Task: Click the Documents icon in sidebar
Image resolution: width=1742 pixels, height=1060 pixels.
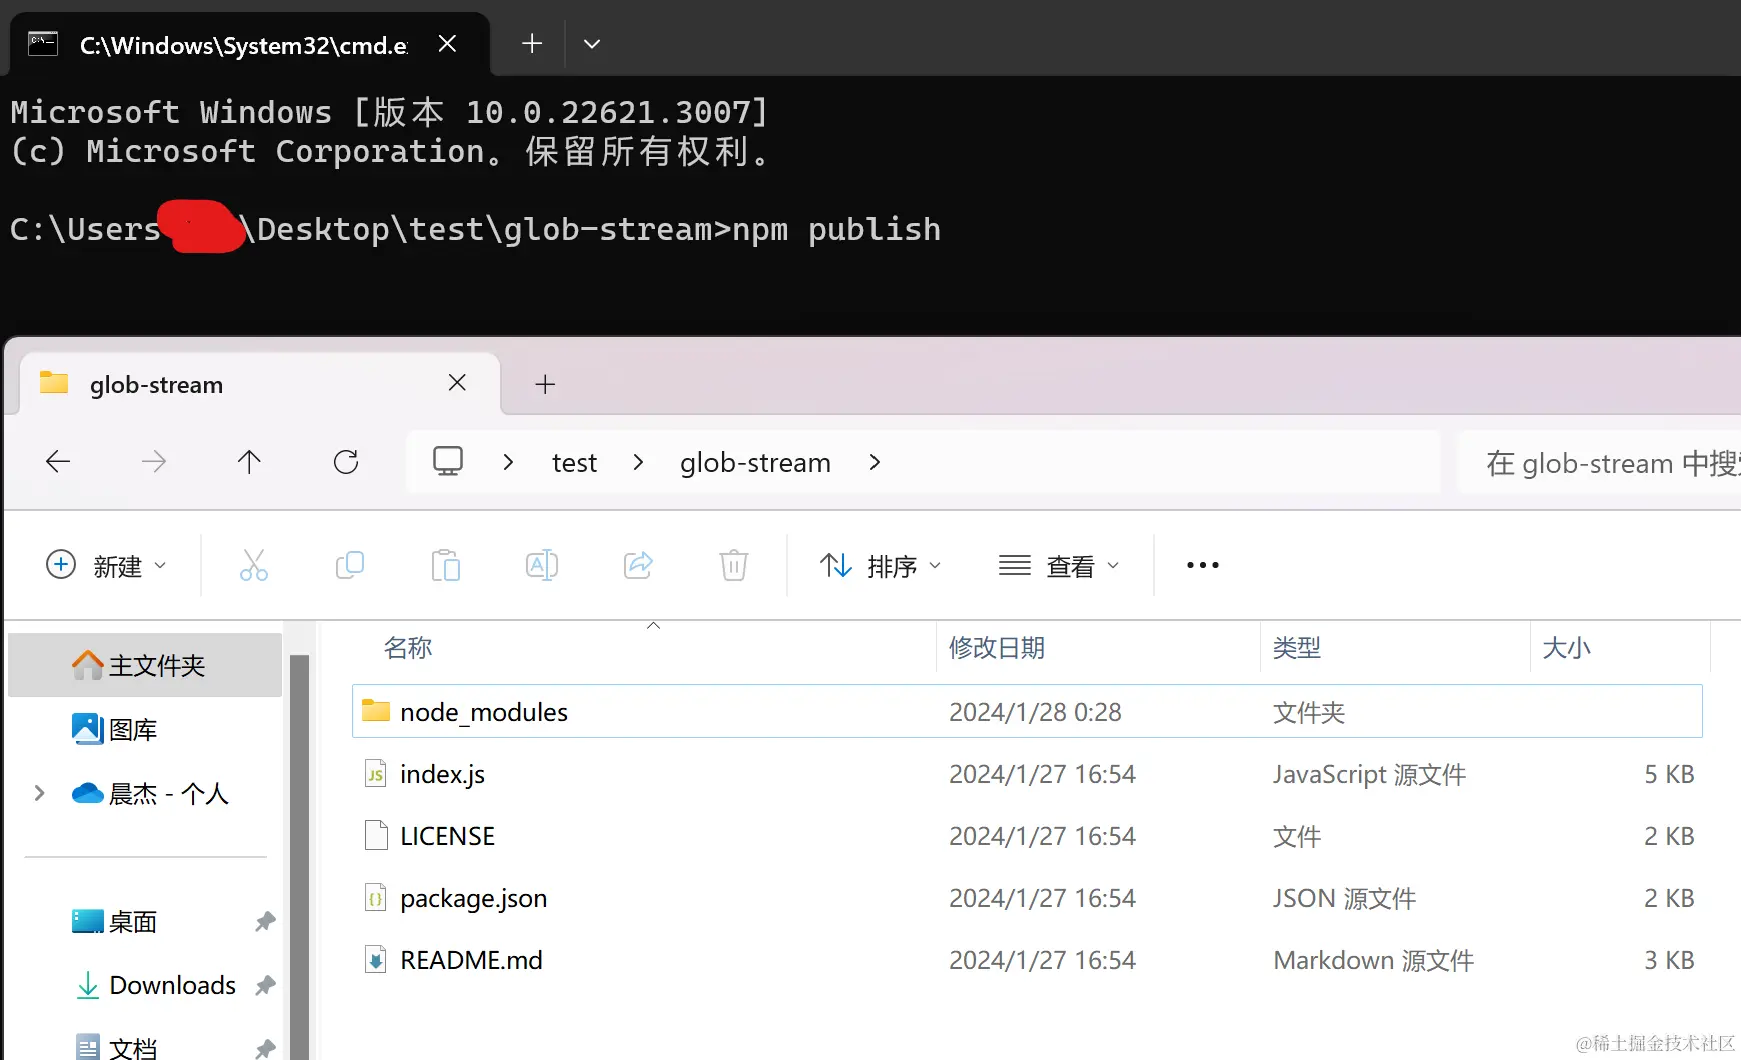Action: (88, 1047)
